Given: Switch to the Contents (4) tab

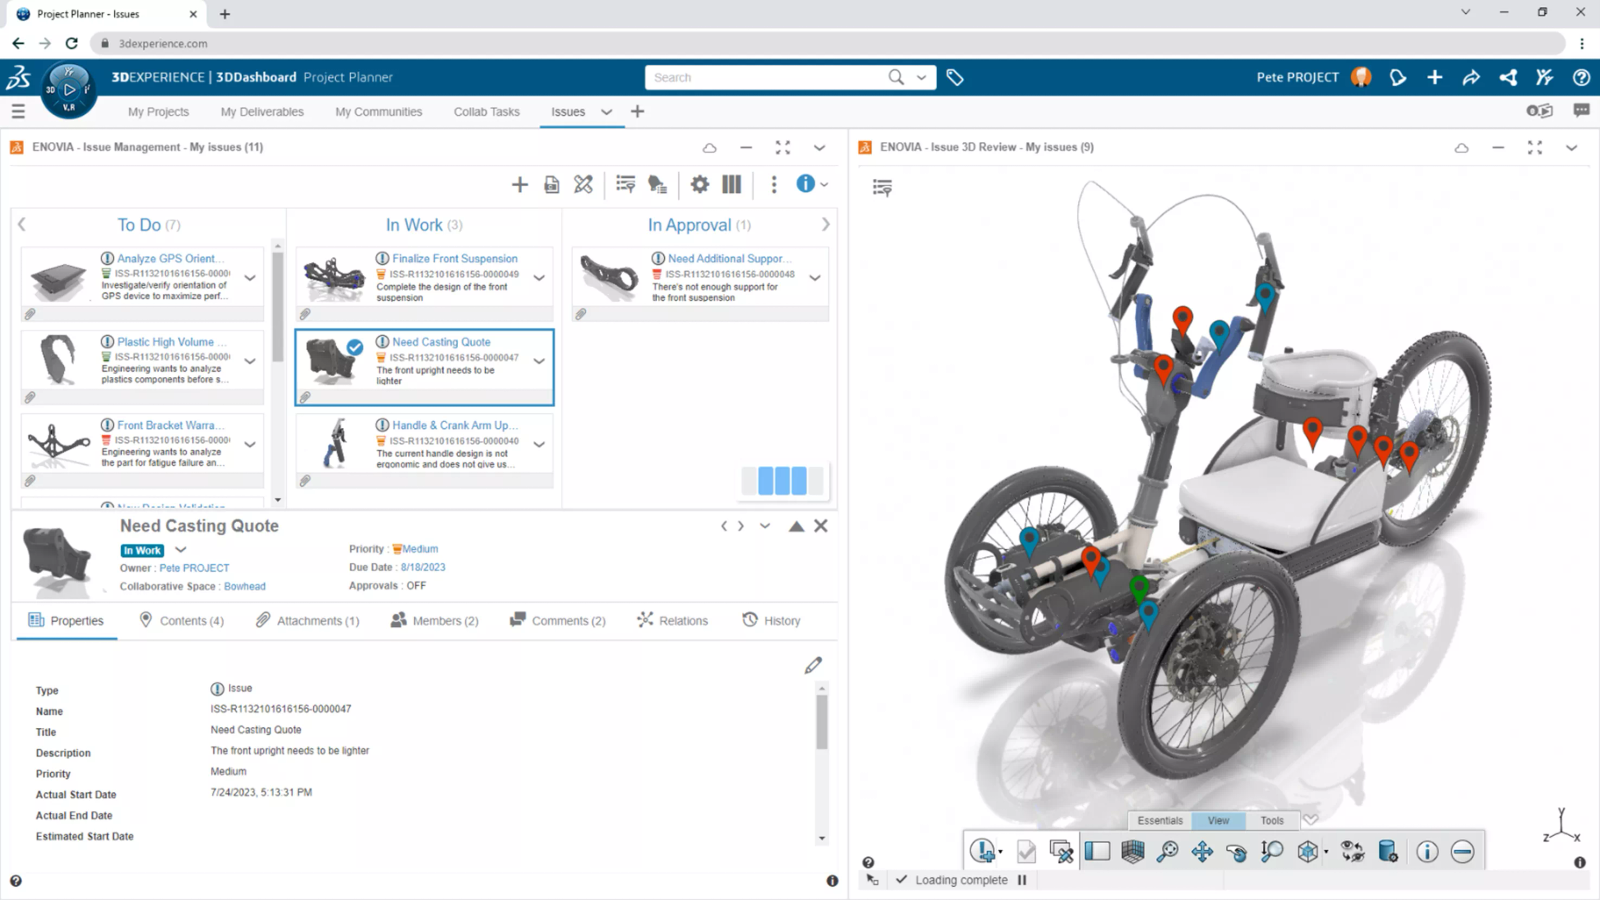Looking at the screenshot, I should [181, 620].
